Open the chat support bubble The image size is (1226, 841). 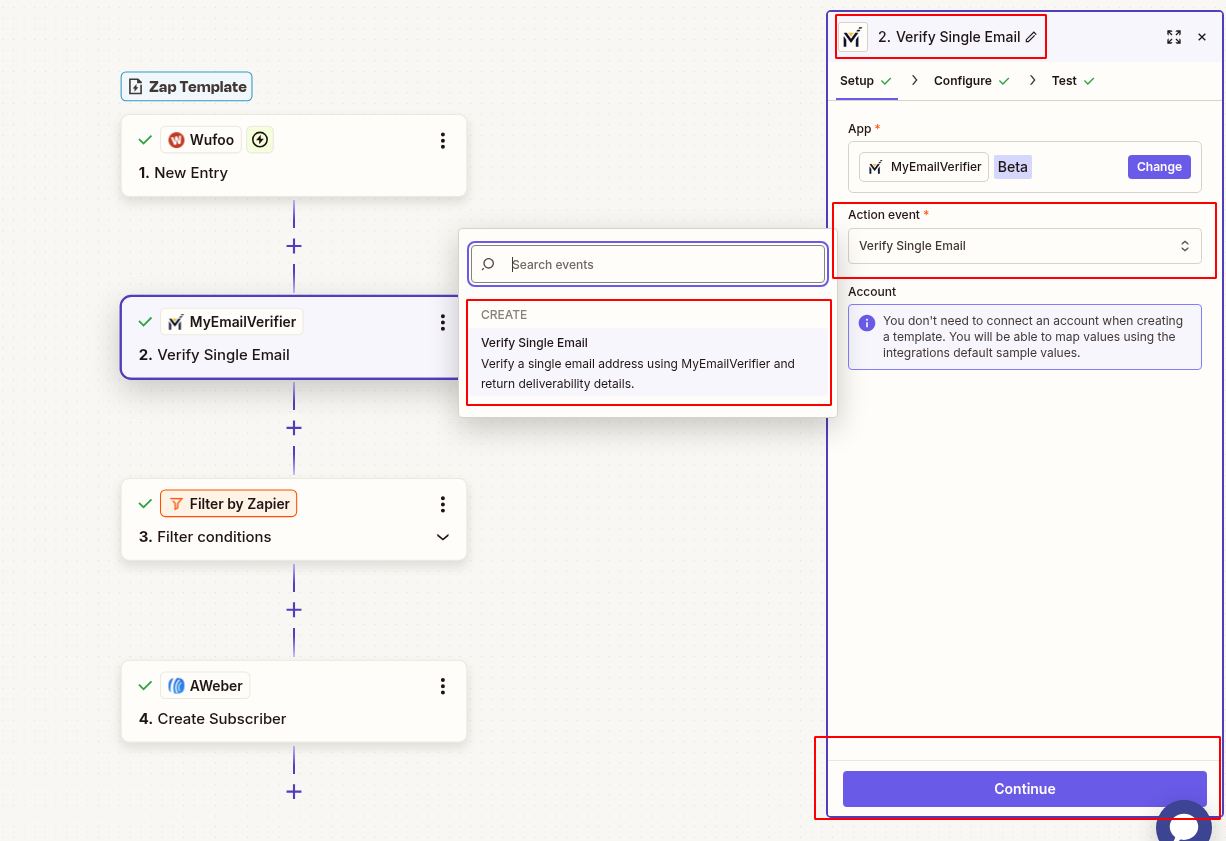point(1184,822)
